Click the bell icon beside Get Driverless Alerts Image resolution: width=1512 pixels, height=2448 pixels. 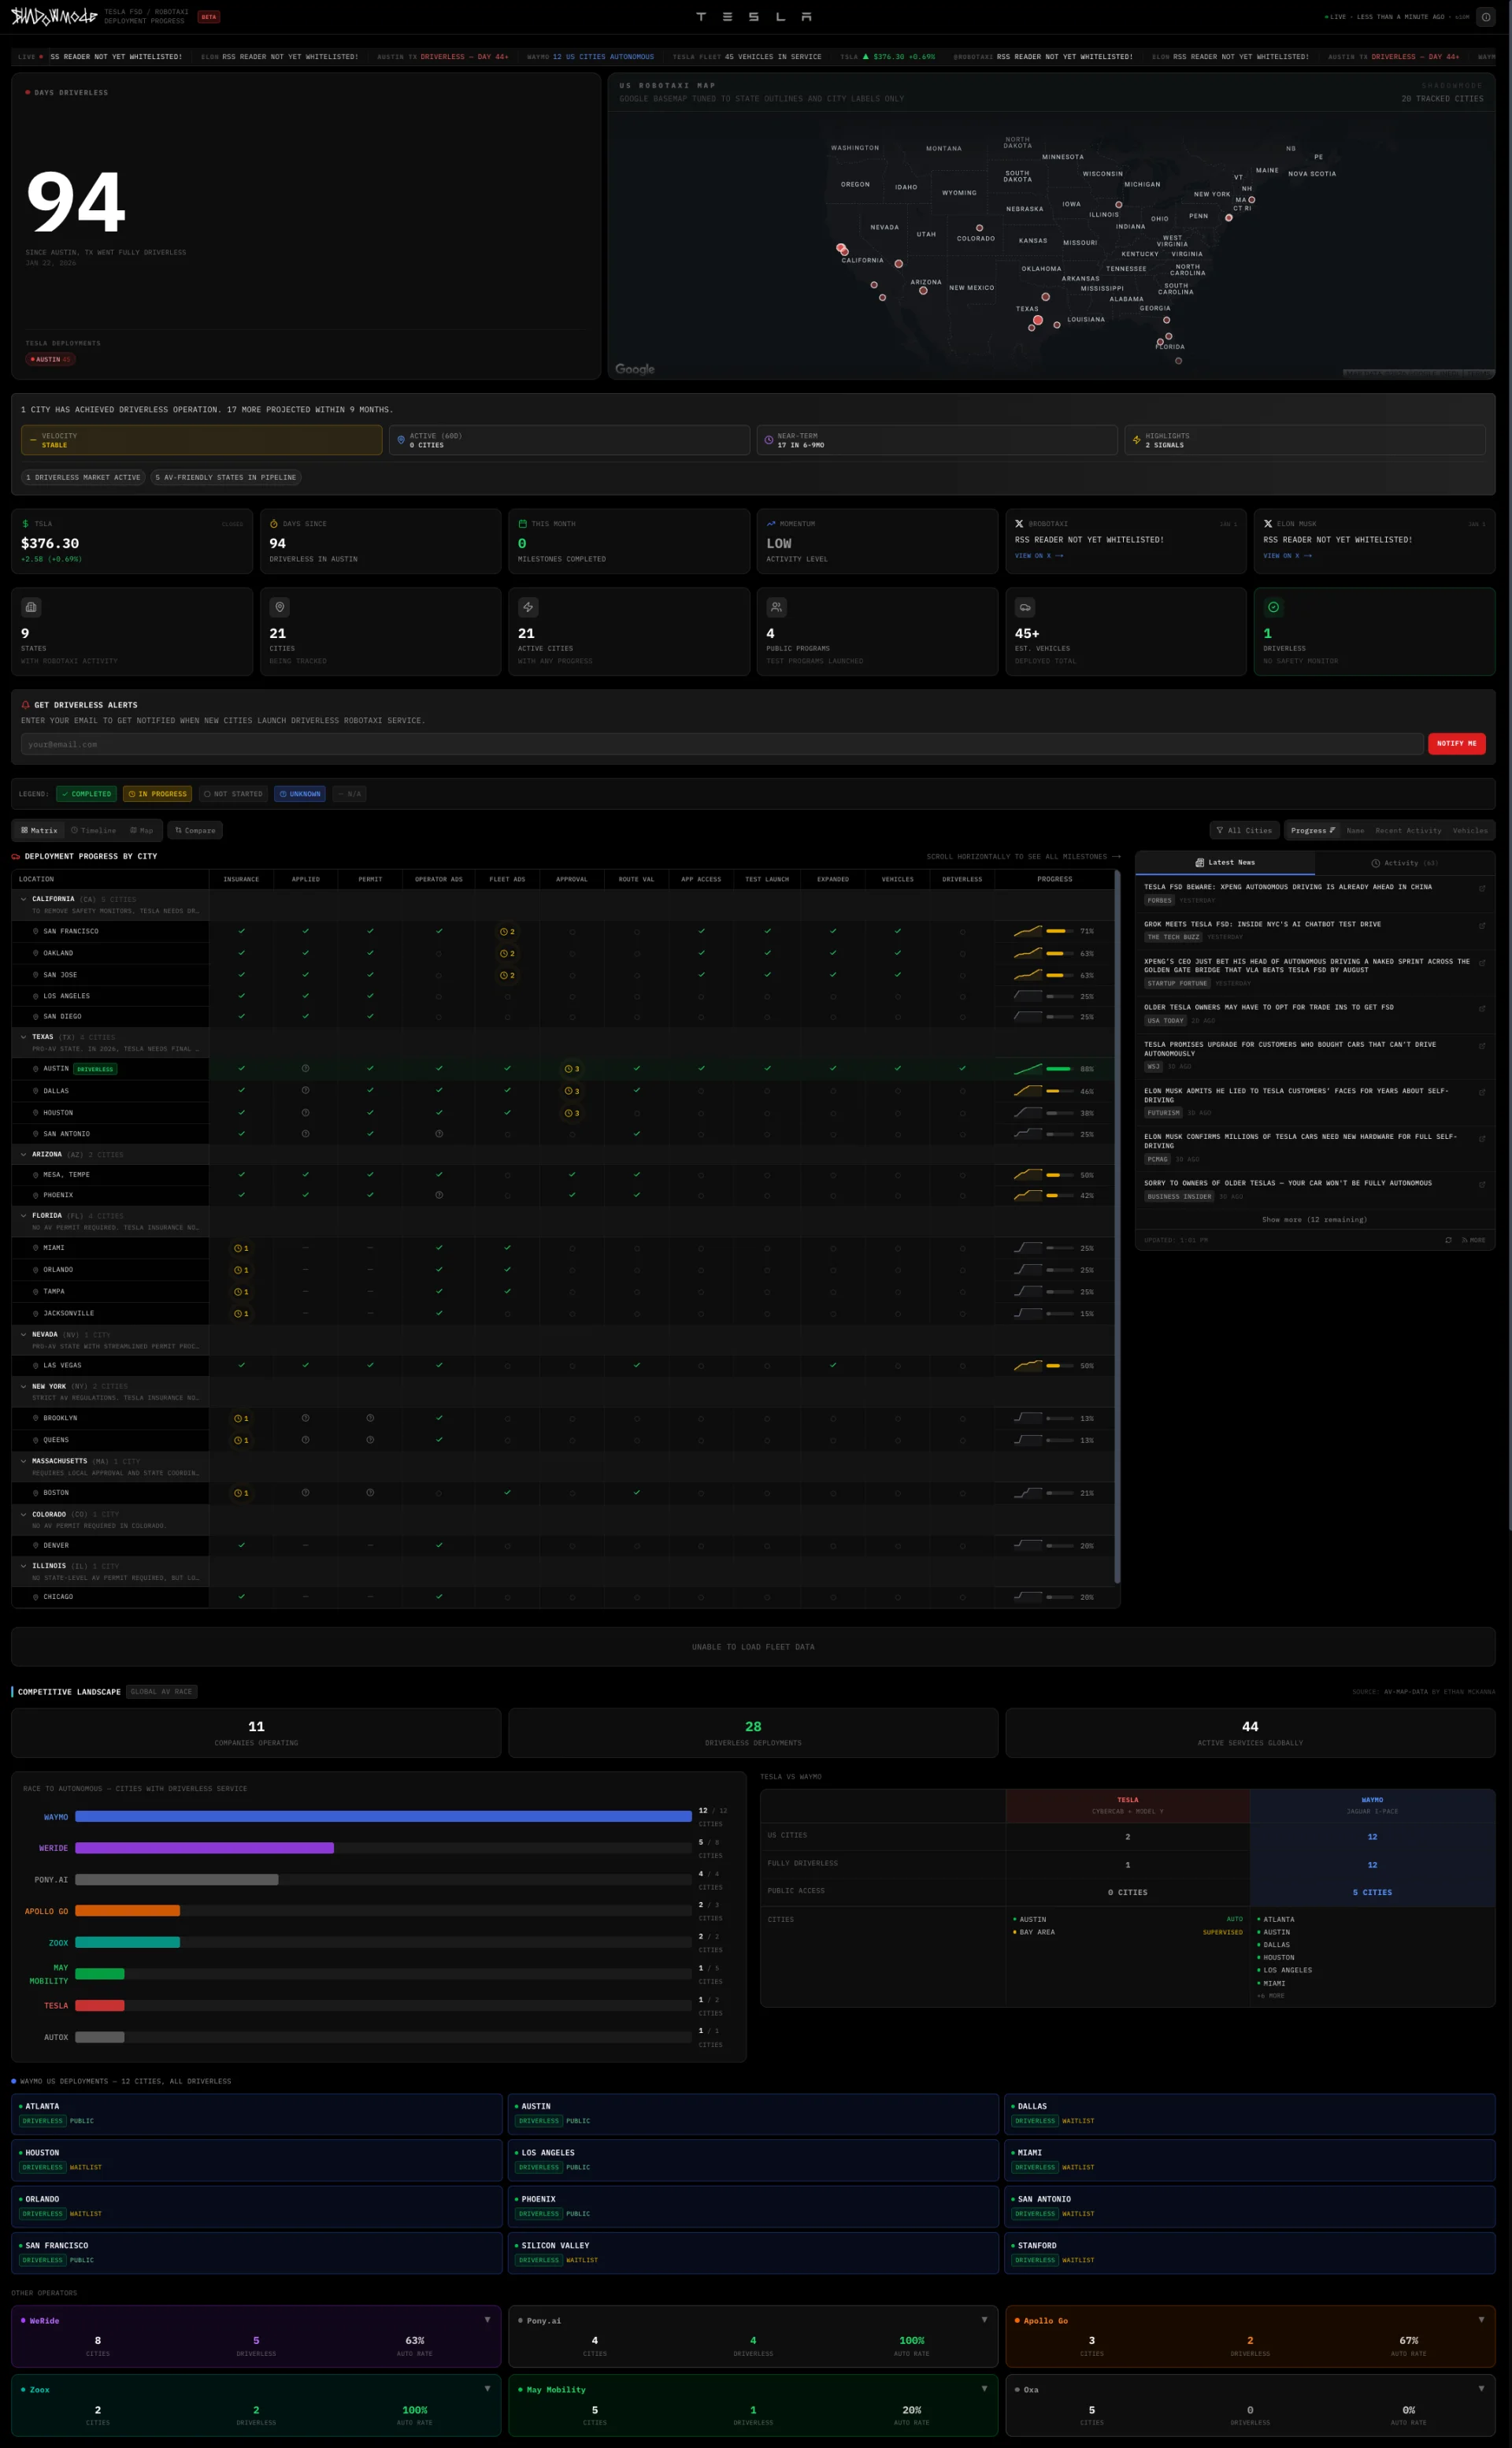[26, 705]
